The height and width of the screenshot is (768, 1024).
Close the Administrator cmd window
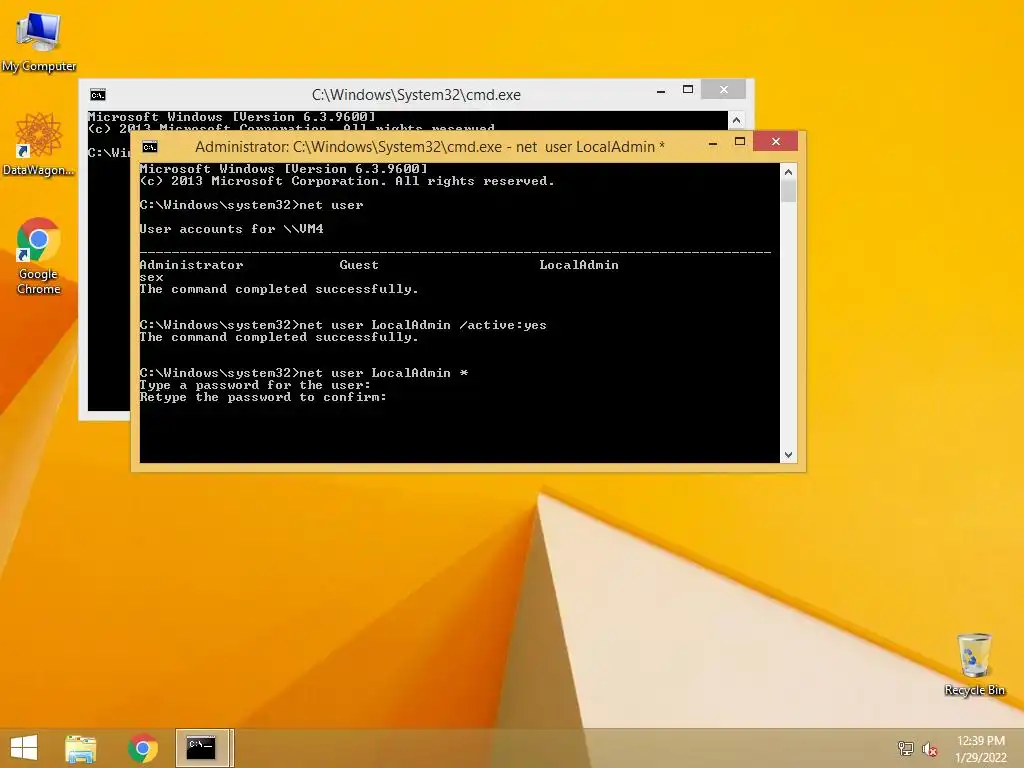point(775,142)
